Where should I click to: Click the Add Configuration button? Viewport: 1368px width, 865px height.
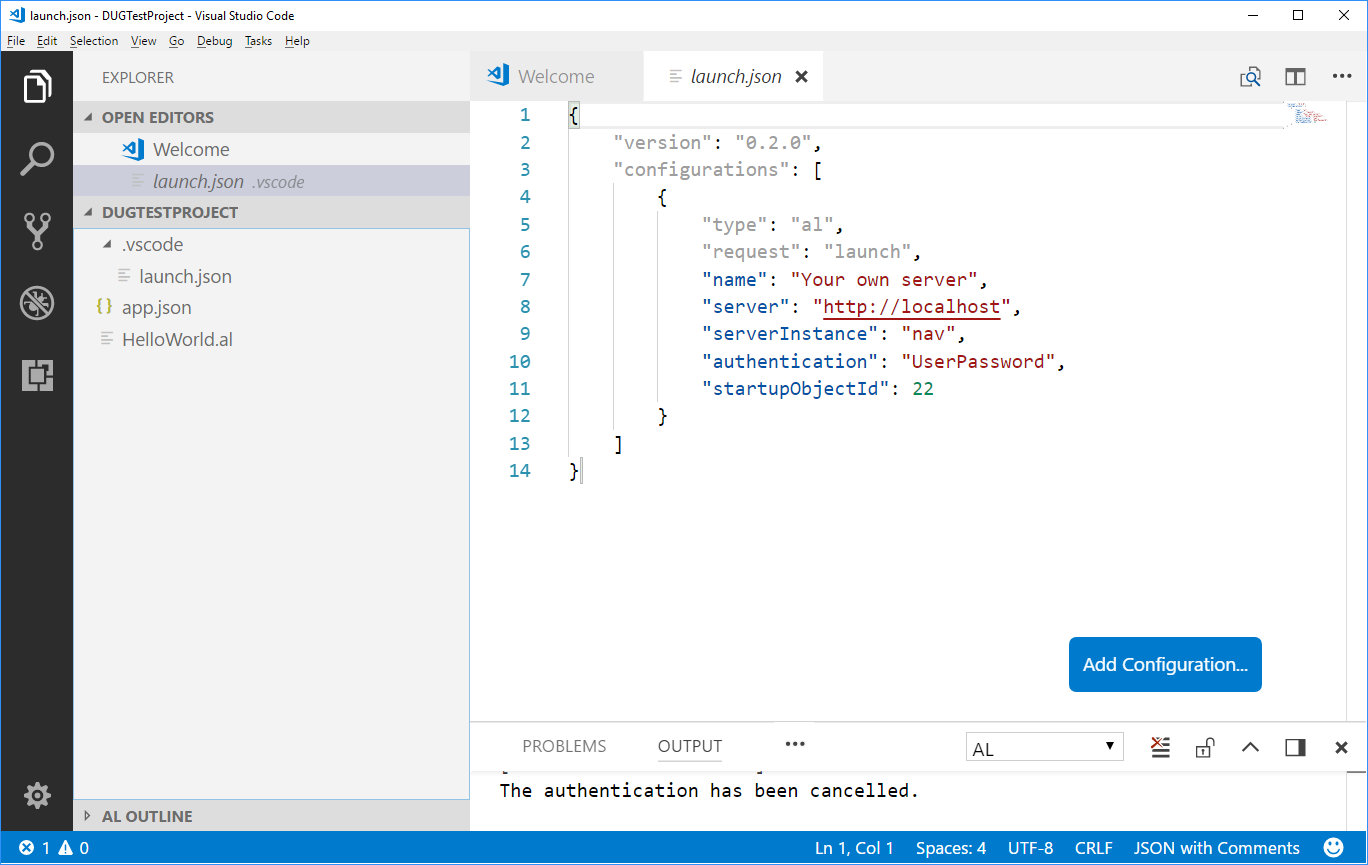1165,664
